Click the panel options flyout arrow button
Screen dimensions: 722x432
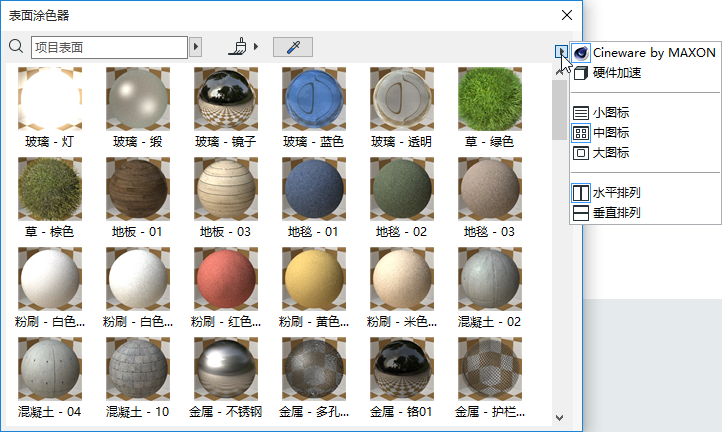[561, 52]
